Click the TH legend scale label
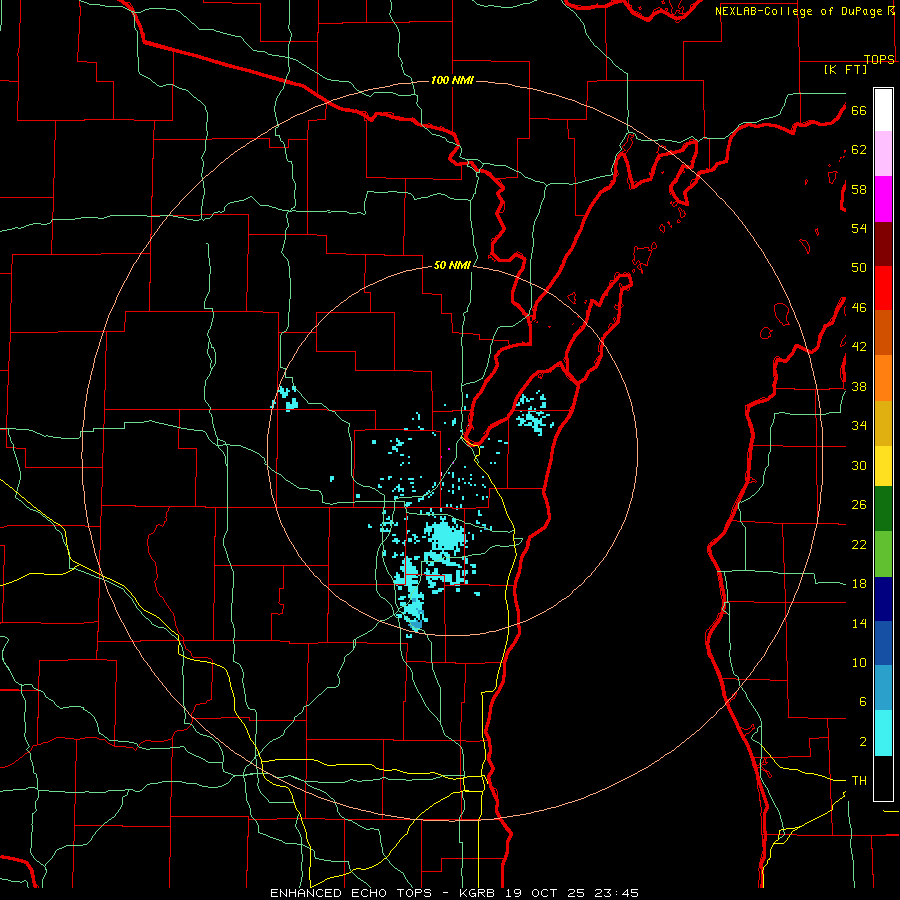Image resolution: width=900 pixels, height=900 pixels. (x=859, y=781)
